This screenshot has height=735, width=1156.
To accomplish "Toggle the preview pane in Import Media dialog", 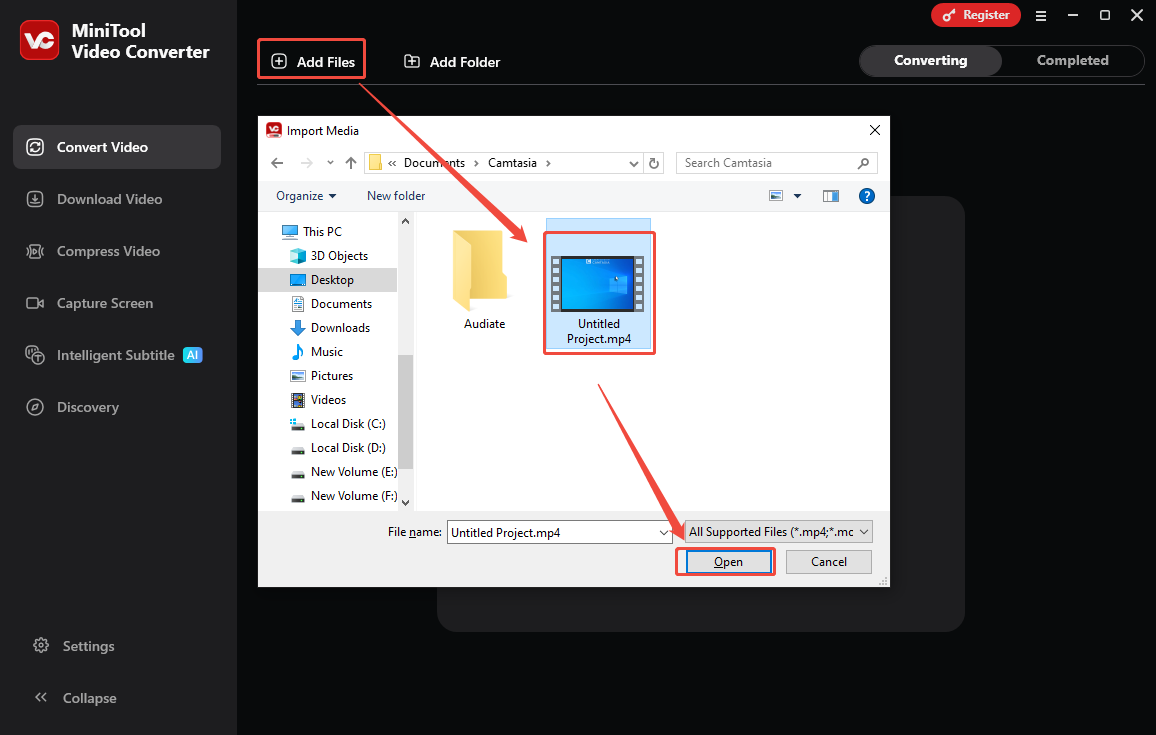I will coord(831,195).
